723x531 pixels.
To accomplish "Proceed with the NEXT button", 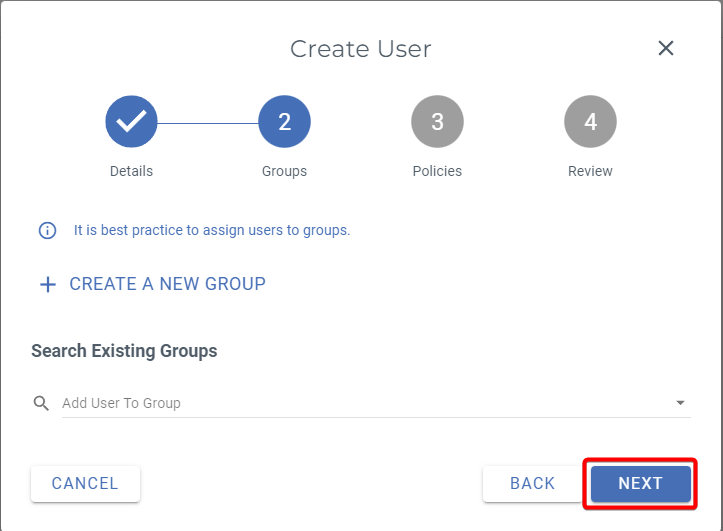I will (x=640, y=483).
